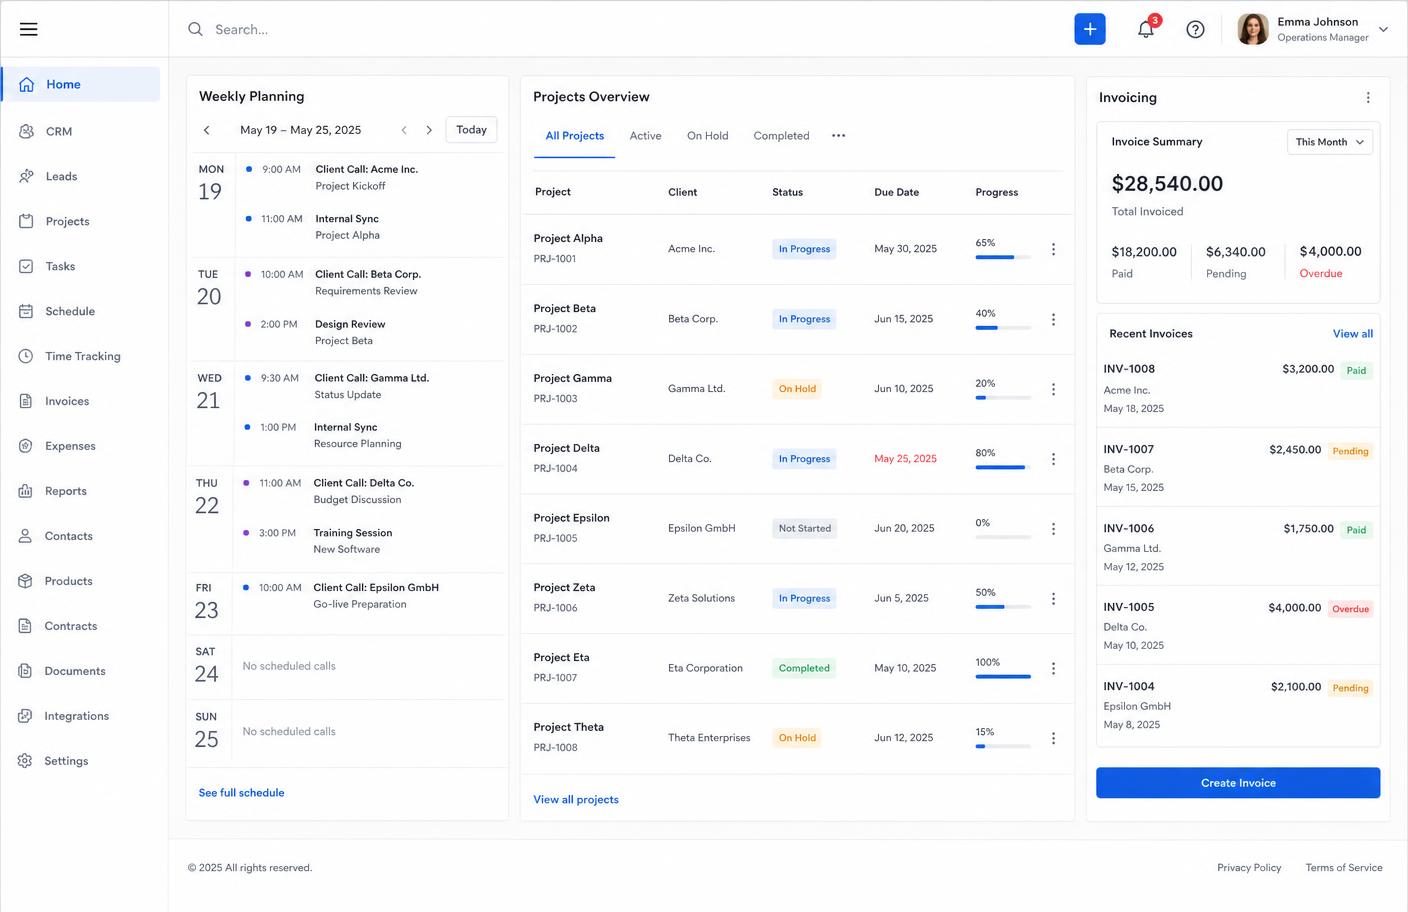Open the hamburger menu icon

[29, 29]
